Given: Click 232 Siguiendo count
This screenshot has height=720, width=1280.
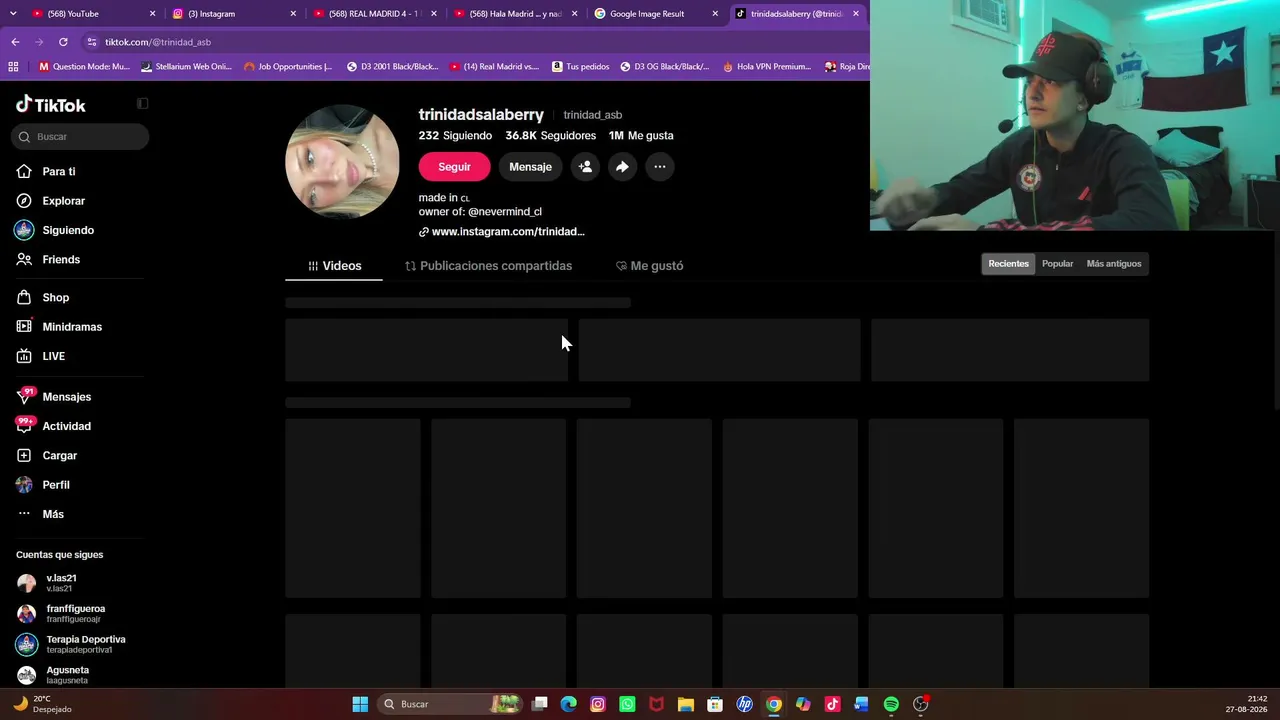Looking at the screenshot, I should click(455, 136).
